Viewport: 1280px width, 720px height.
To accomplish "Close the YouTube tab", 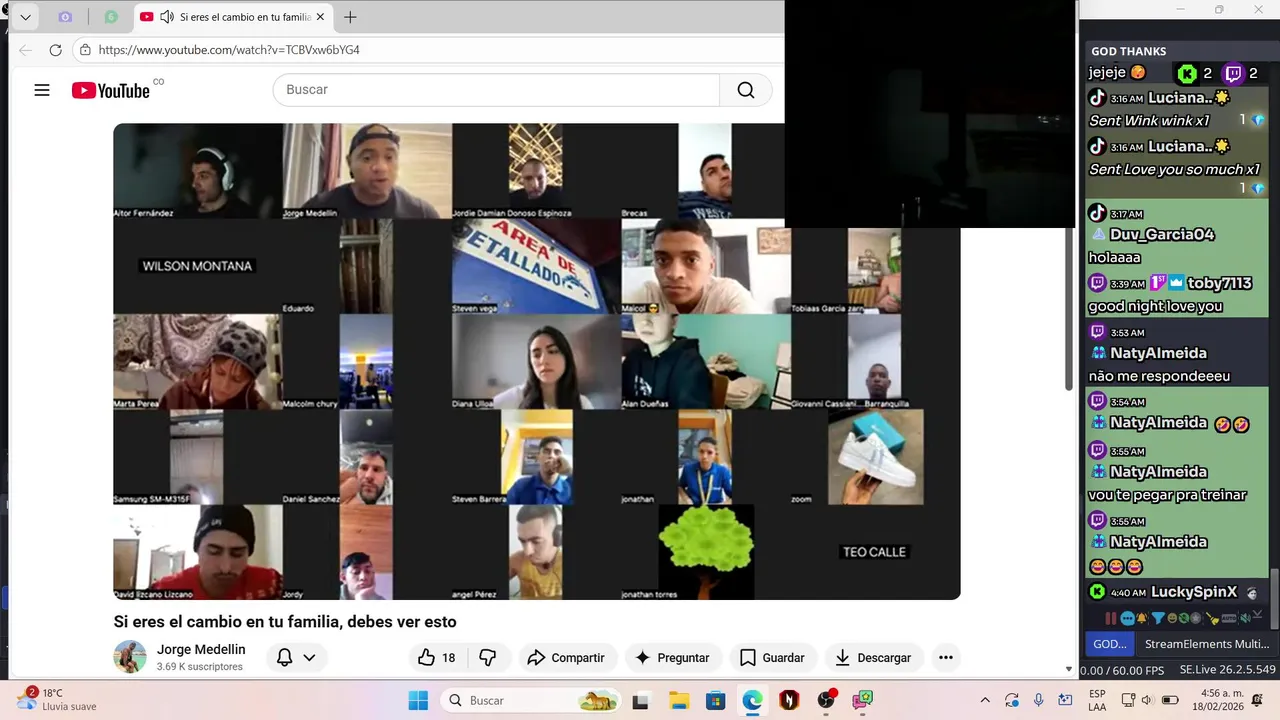I will (x=320, y=17).
